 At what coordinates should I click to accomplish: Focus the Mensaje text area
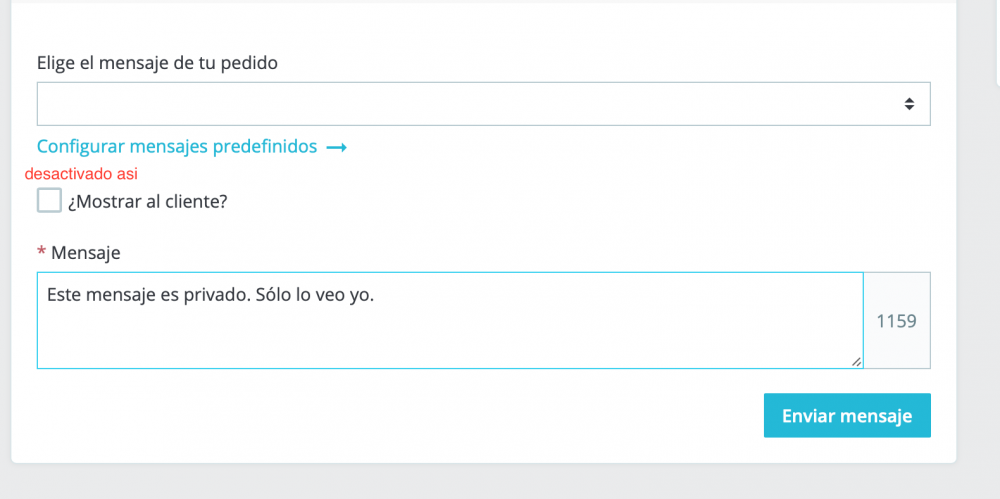[450, 320]
